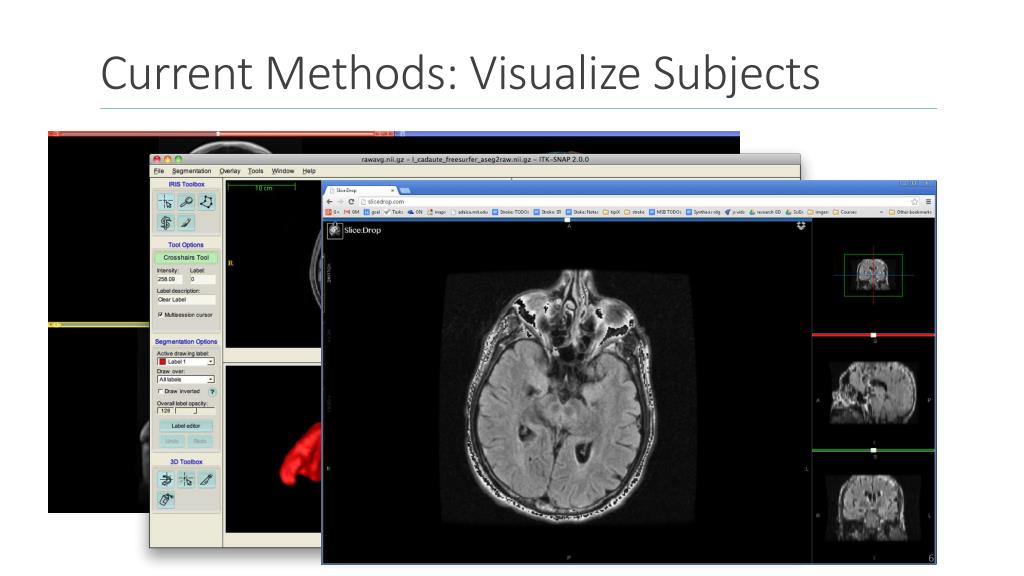Select the Zoom magnifier tool in IRIS Toolbox
The width and height of the screenshot is (1024, 576).
coord(186,202)
